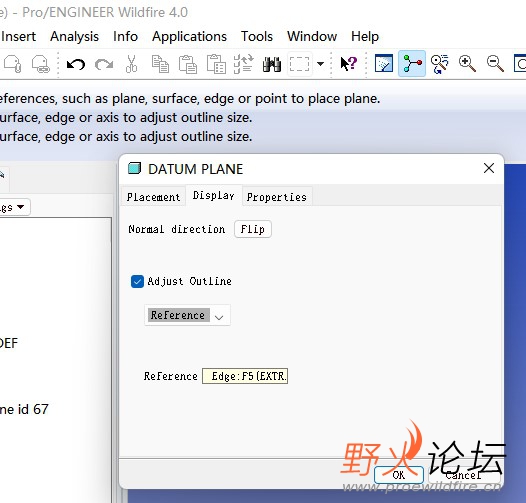Screen dimensions: 526x503
Task: Uncheck the Adjust Outline checkbox
Action: click(137, 281)
